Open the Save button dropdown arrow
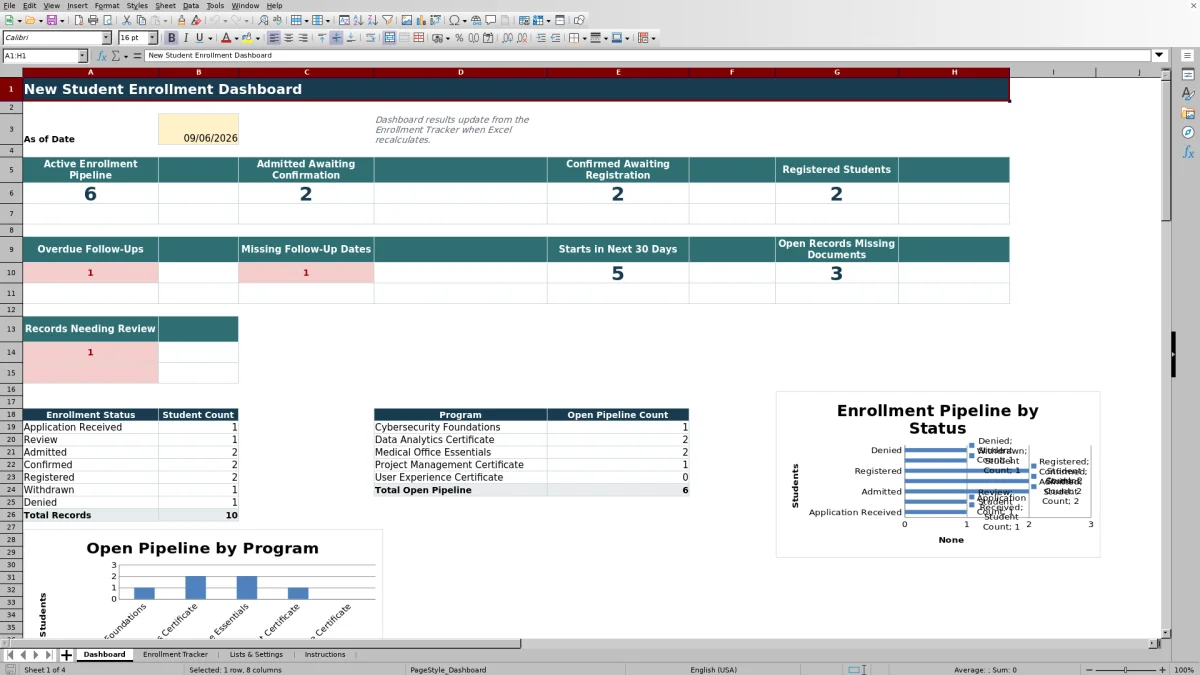Image resolution: width=1200 pixels, height=675 pixels. tap(62, 20)
